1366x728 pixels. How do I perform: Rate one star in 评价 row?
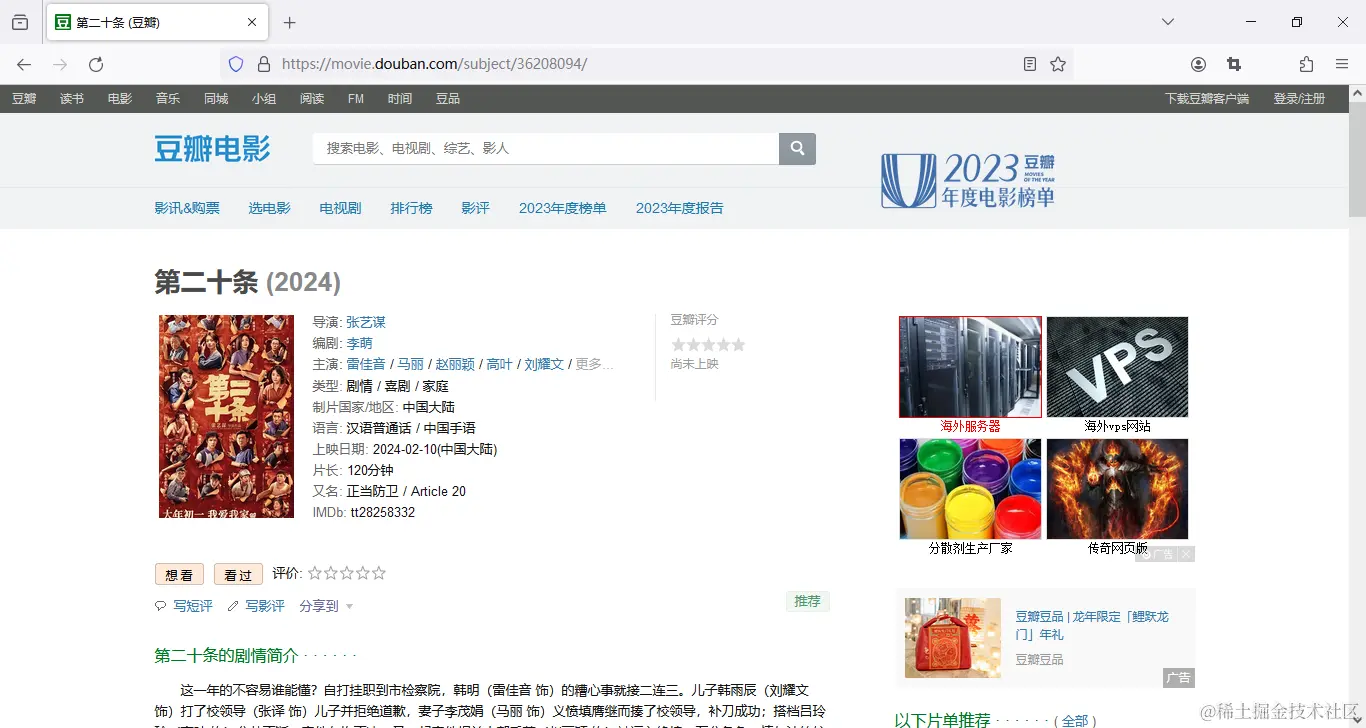[315, 573]
